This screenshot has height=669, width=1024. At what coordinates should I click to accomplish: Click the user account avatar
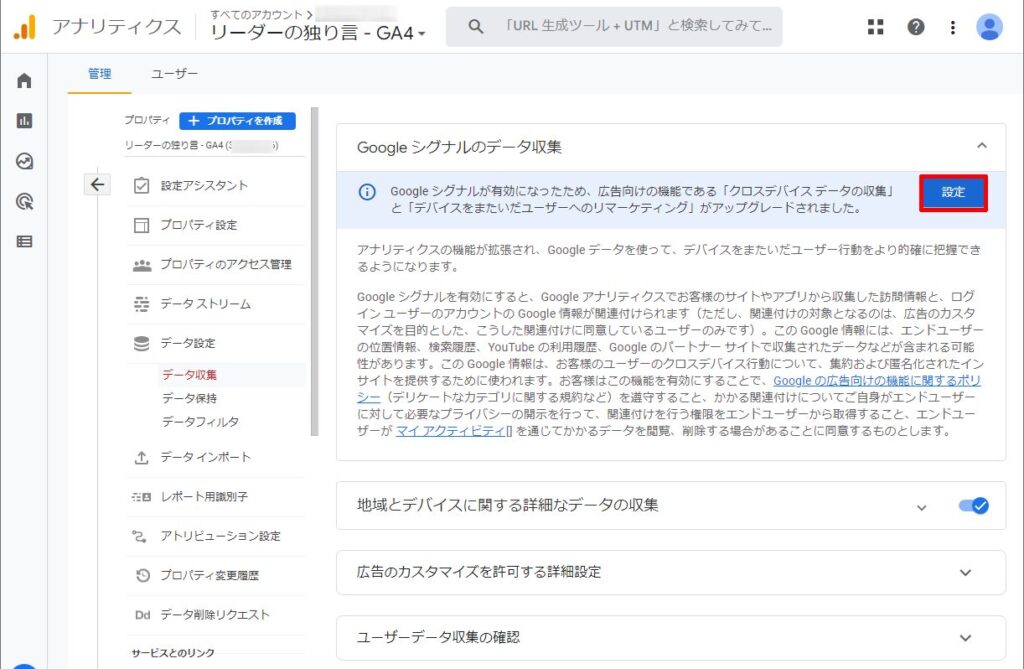[x=989, y=27]
